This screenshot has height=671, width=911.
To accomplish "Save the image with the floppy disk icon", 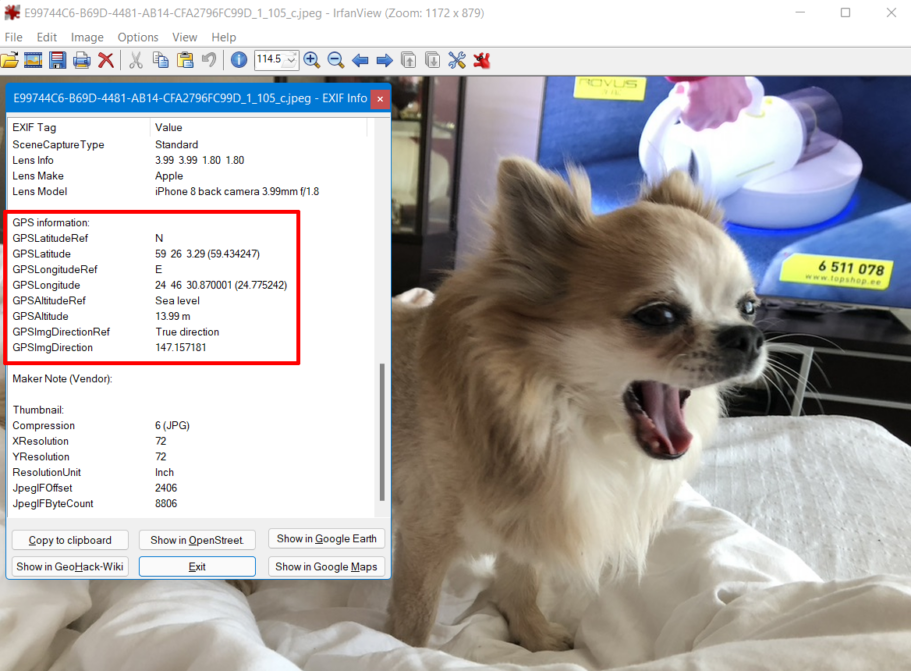I will coord(55,60).
